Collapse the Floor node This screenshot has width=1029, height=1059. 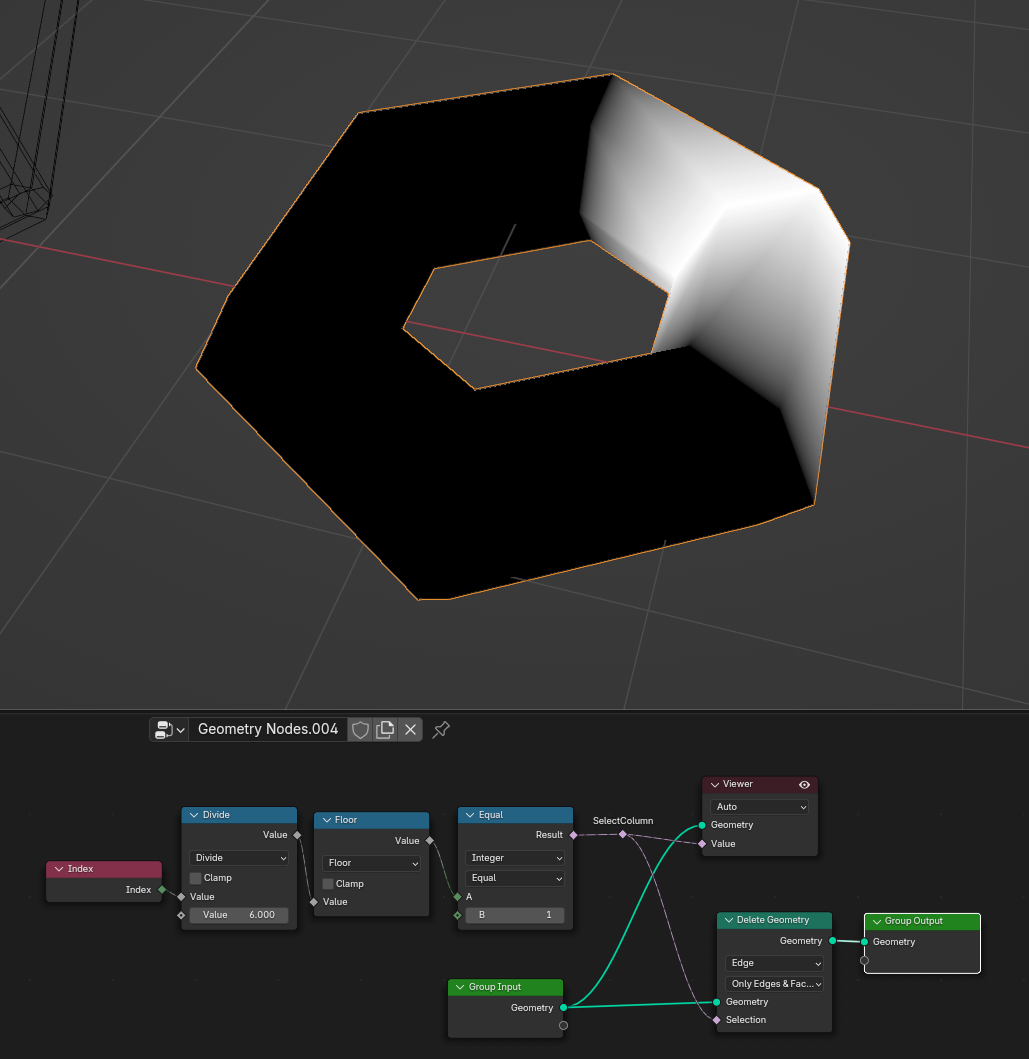327,820
